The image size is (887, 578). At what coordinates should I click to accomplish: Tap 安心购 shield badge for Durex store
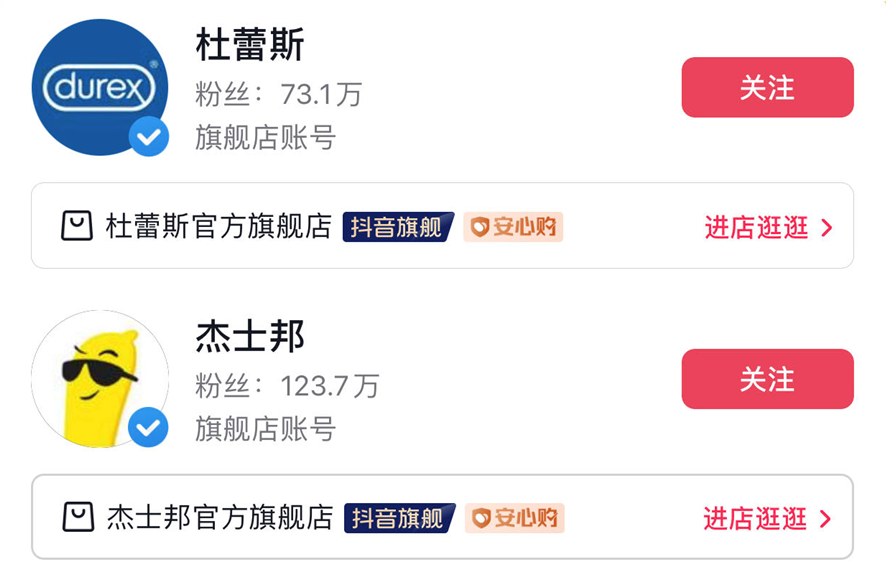513,227
